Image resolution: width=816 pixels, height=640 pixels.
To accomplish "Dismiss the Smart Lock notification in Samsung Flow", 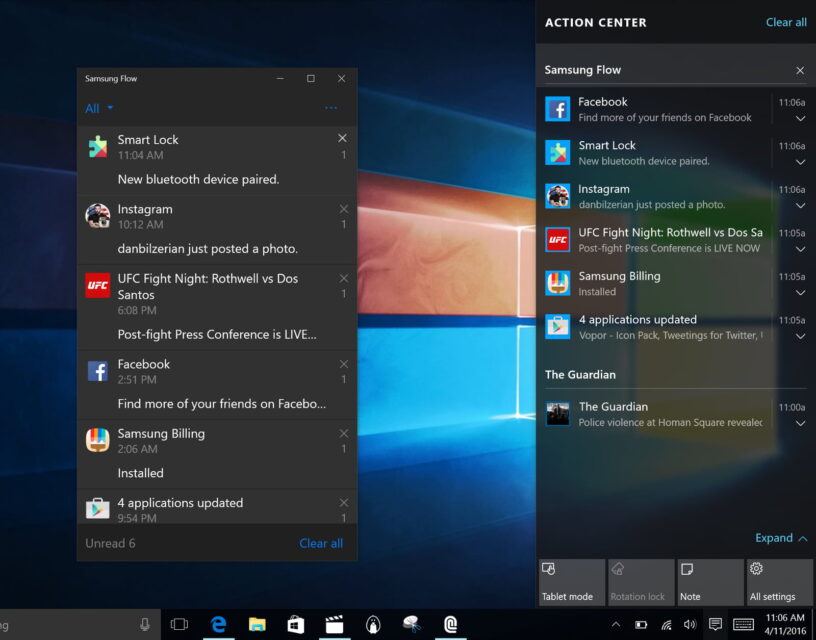I will coord(342,138).
